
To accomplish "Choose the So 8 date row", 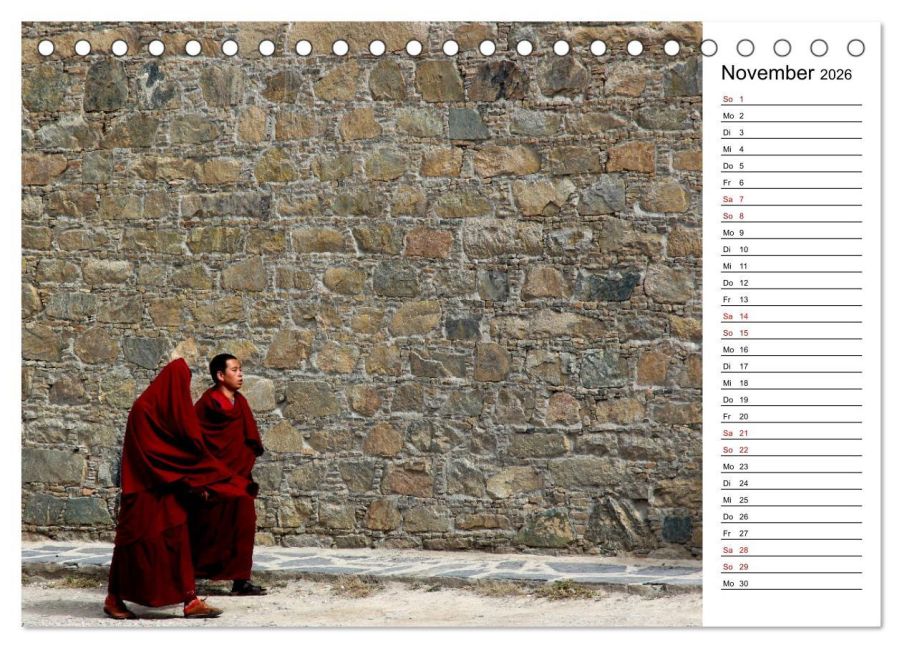I will (792, 216).
